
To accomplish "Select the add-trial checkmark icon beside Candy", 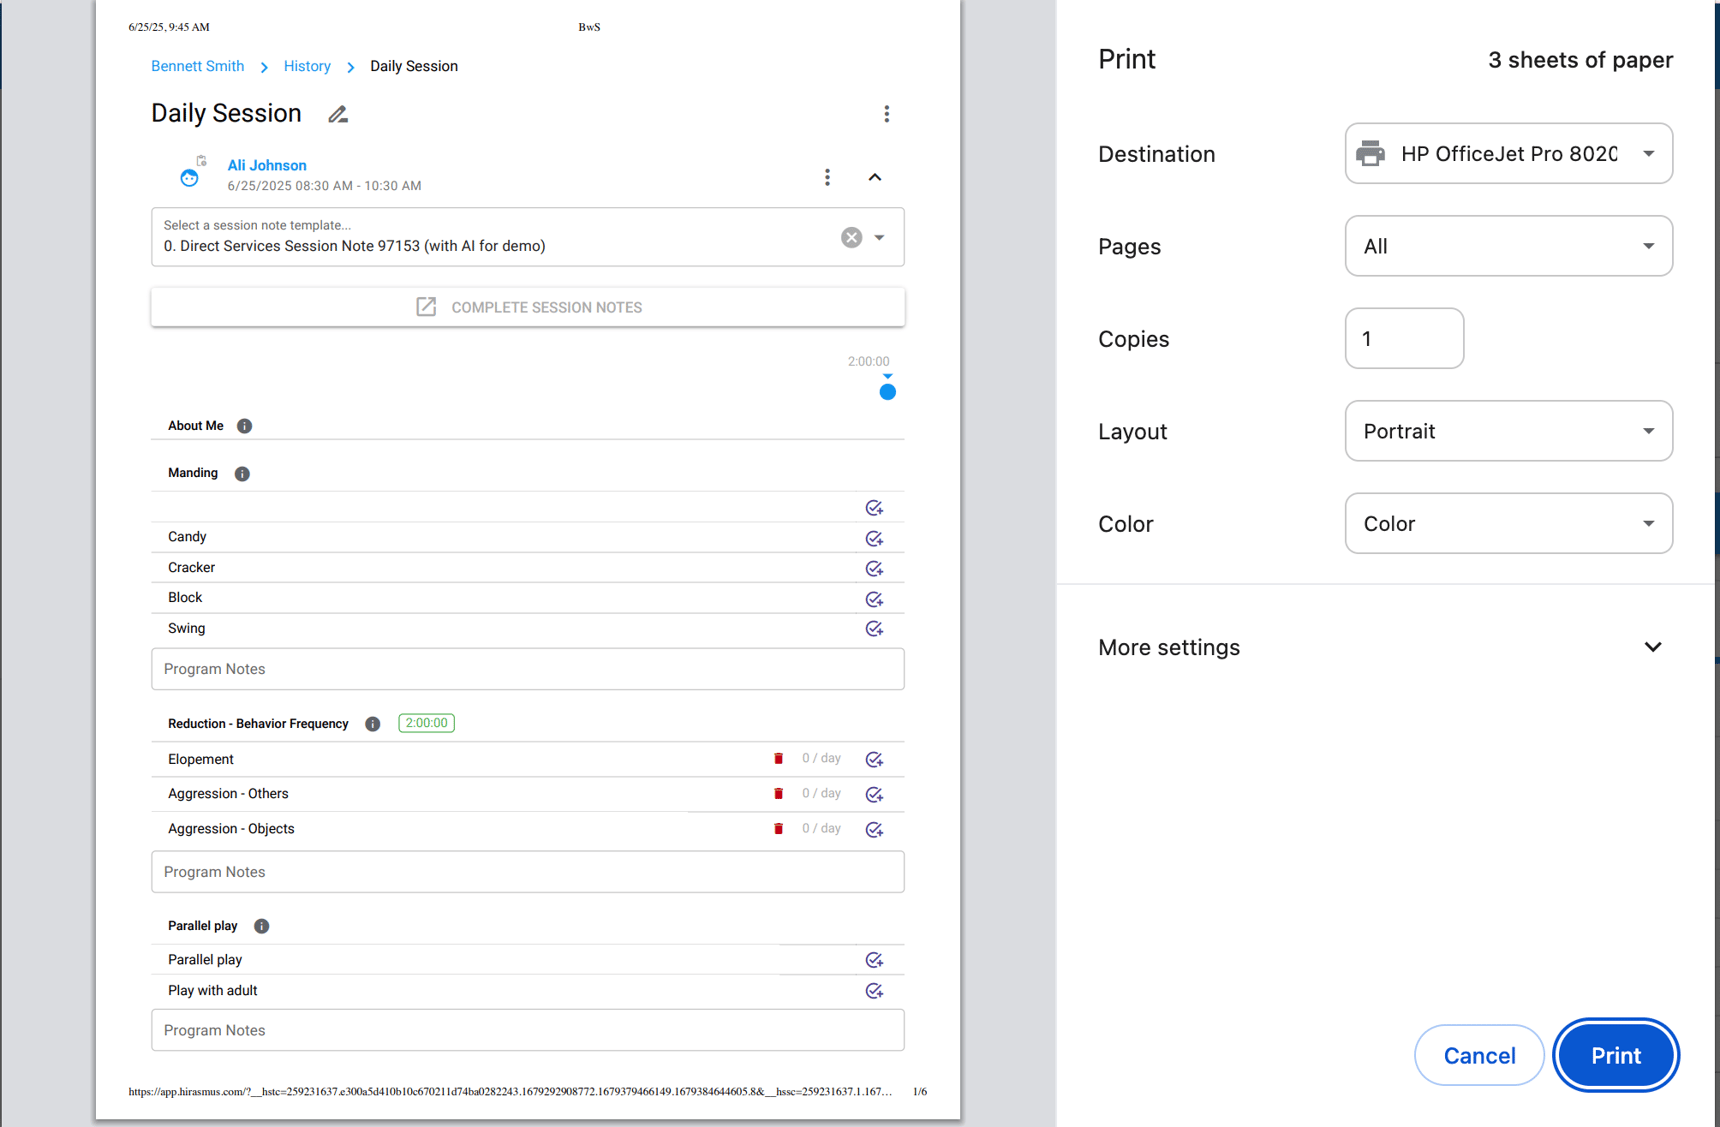I will click(x=875, y=538).
